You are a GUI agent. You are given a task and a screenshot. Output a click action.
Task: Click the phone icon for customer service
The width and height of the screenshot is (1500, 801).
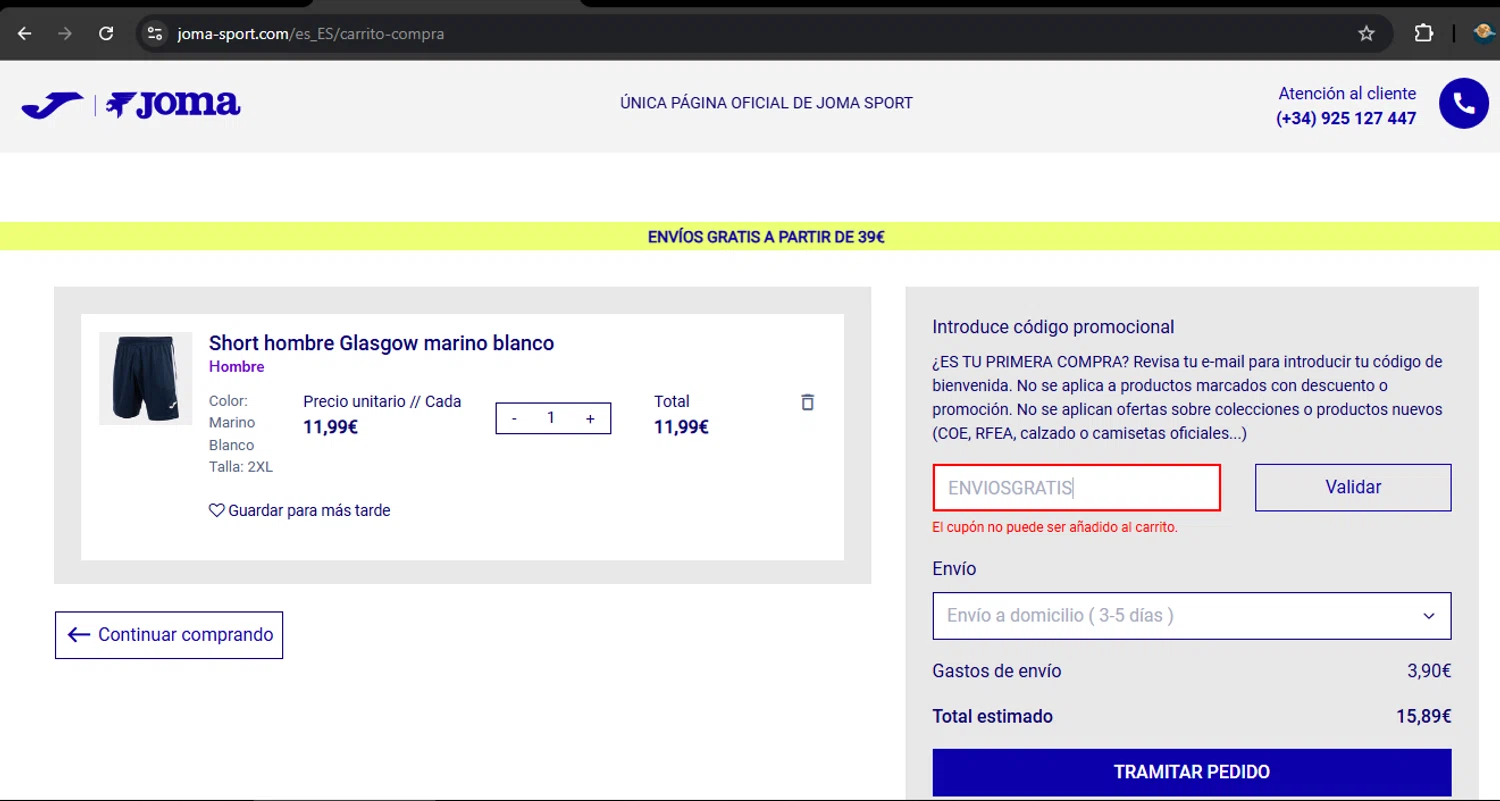point(1464,103)
